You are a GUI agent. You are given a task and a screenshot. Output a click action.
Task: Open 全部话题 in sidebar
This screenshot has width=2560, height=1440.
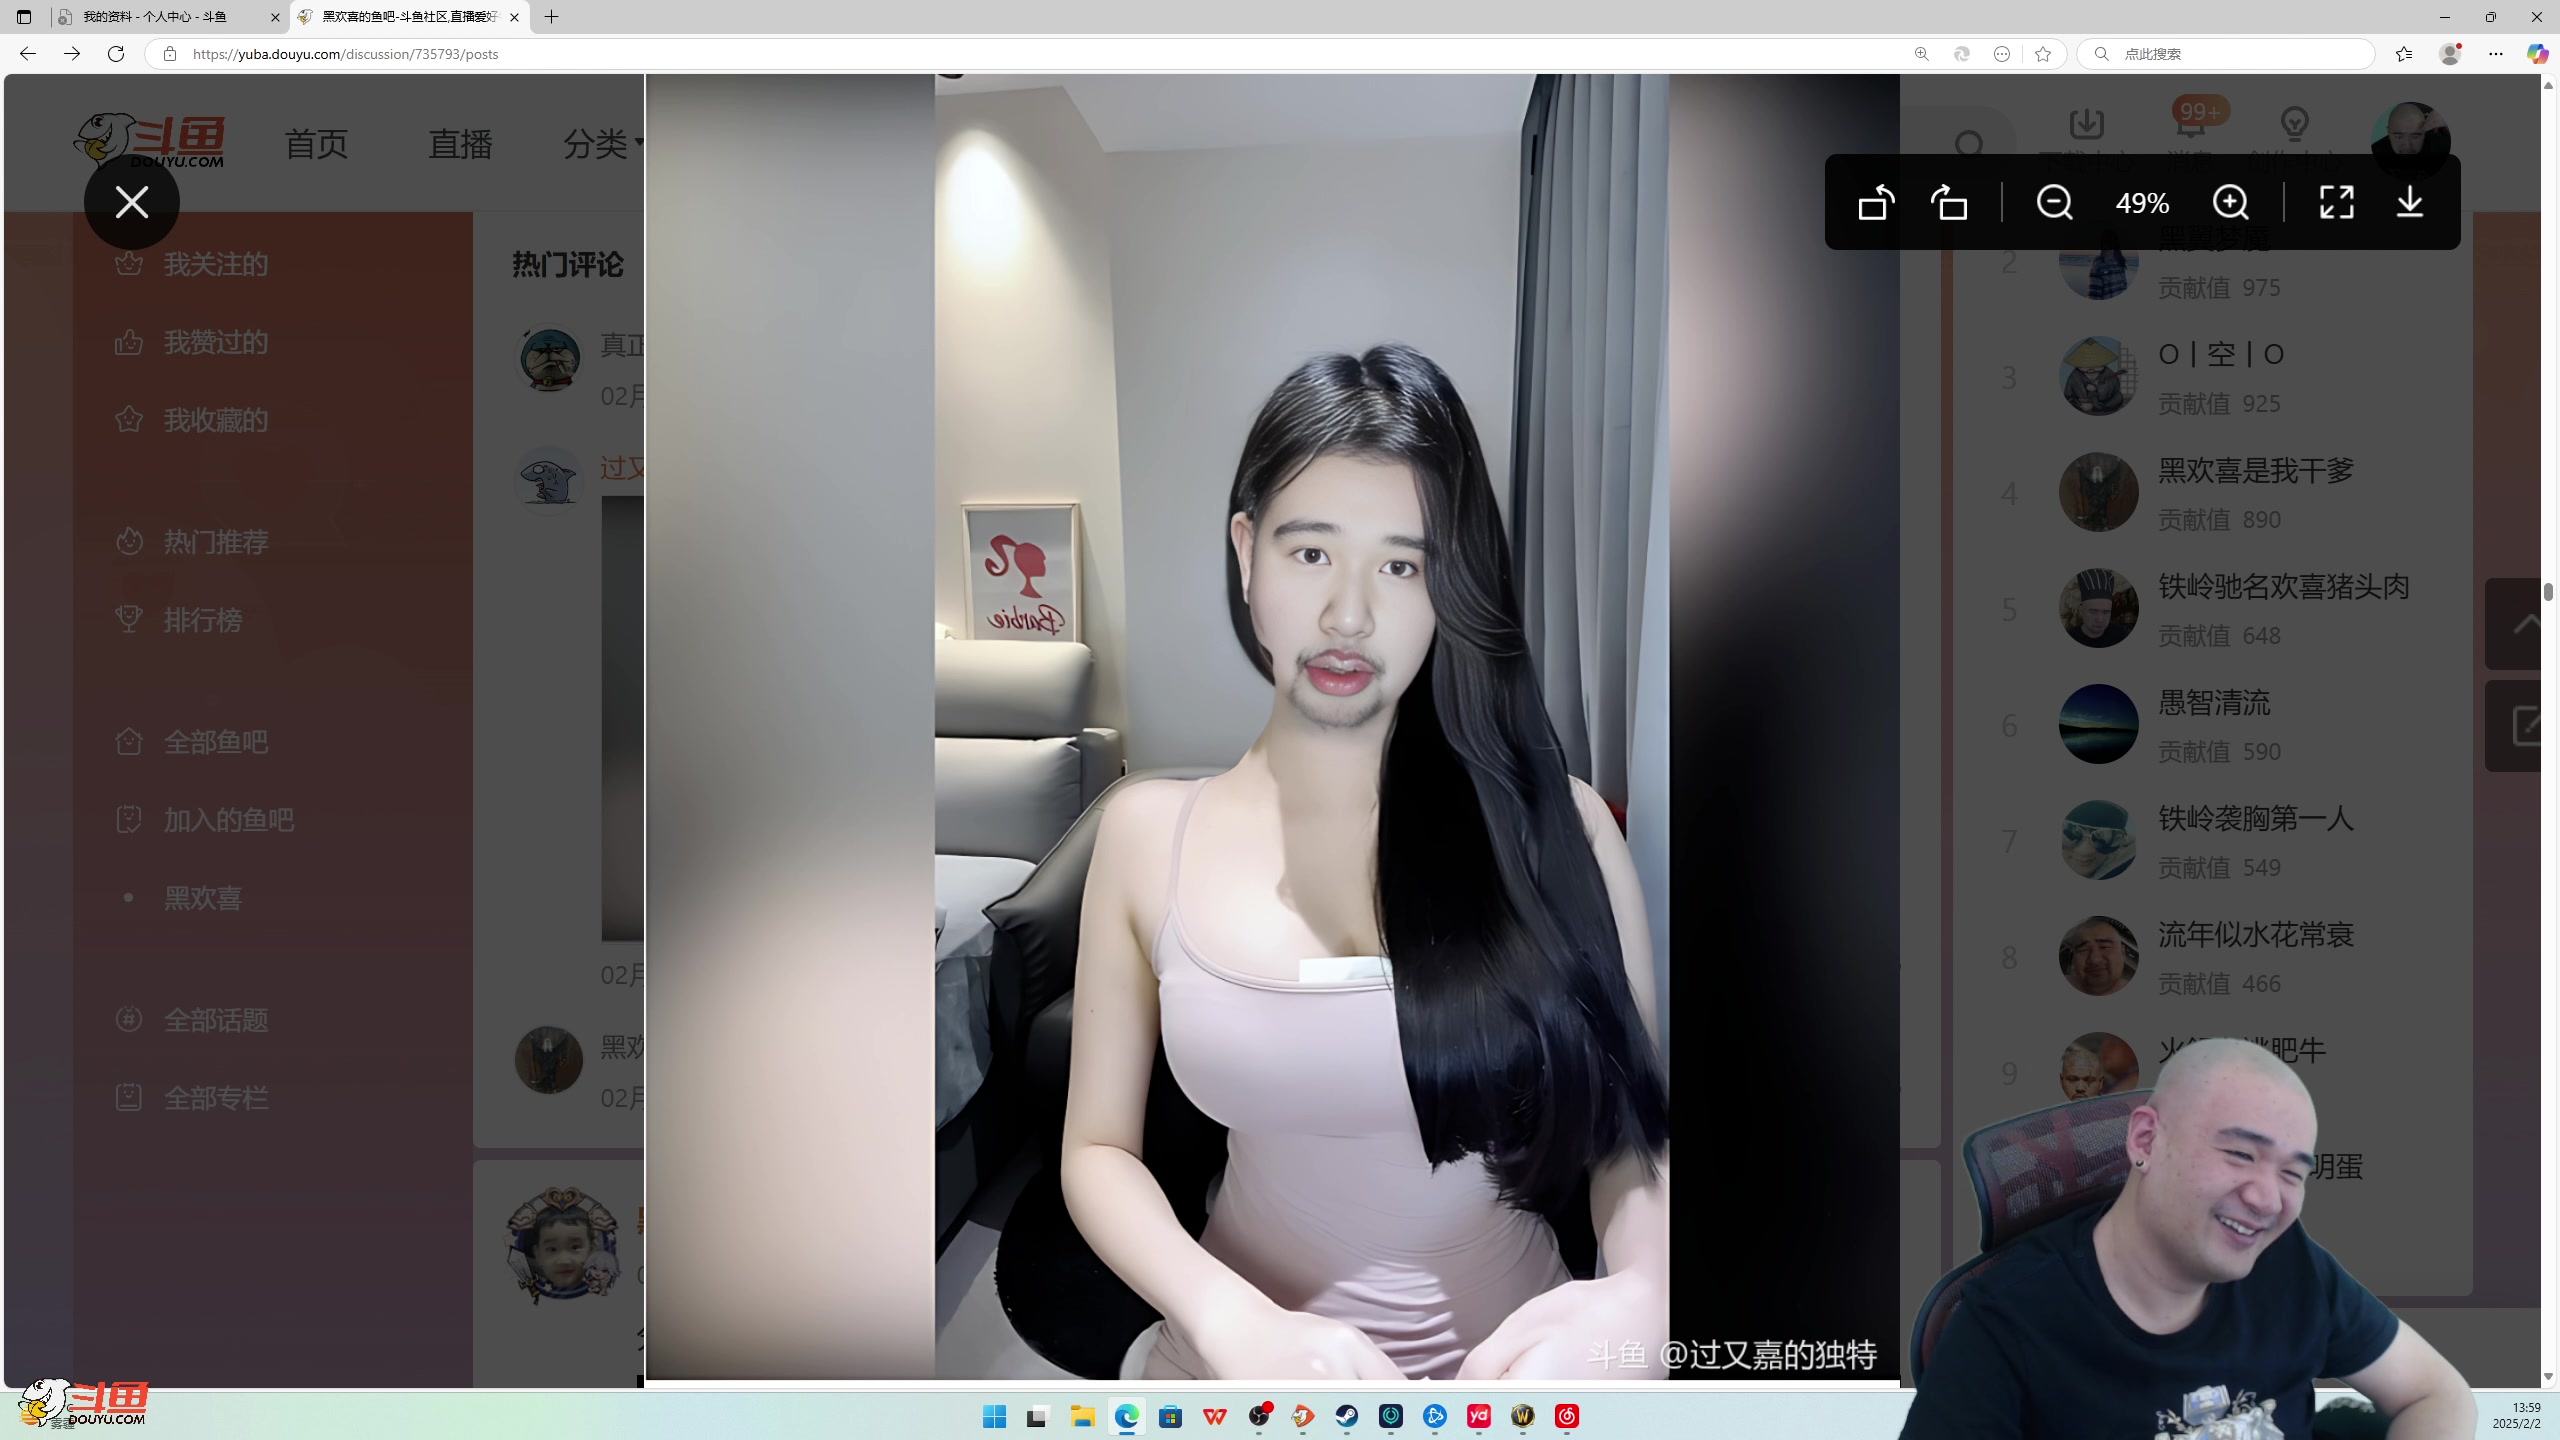[x=192, y=1020]
